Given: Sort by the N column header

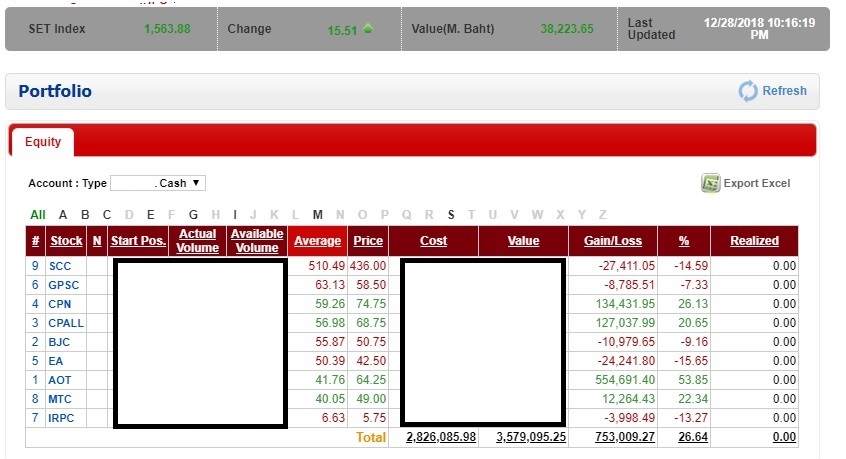Looking at the screenshot, I should [97, 241].
